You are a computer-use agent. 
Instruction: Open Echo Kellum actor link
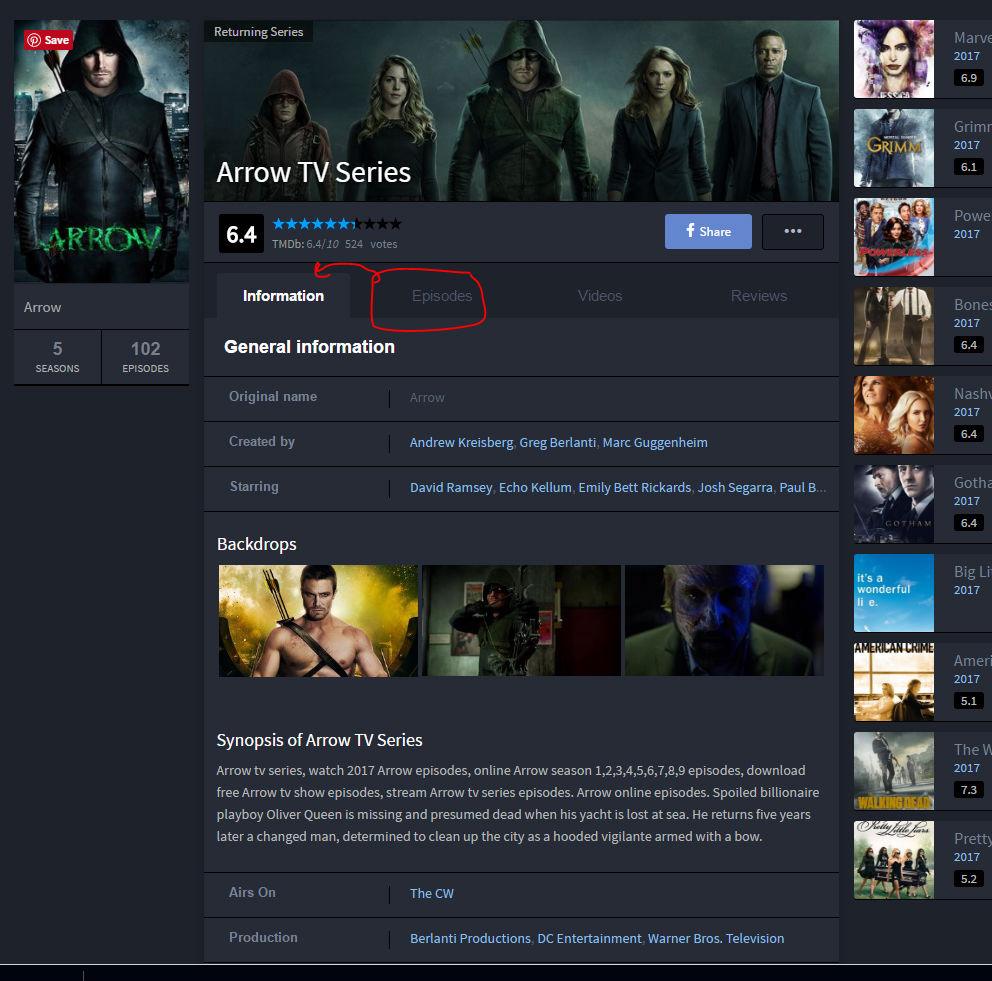tap(535, 488)
